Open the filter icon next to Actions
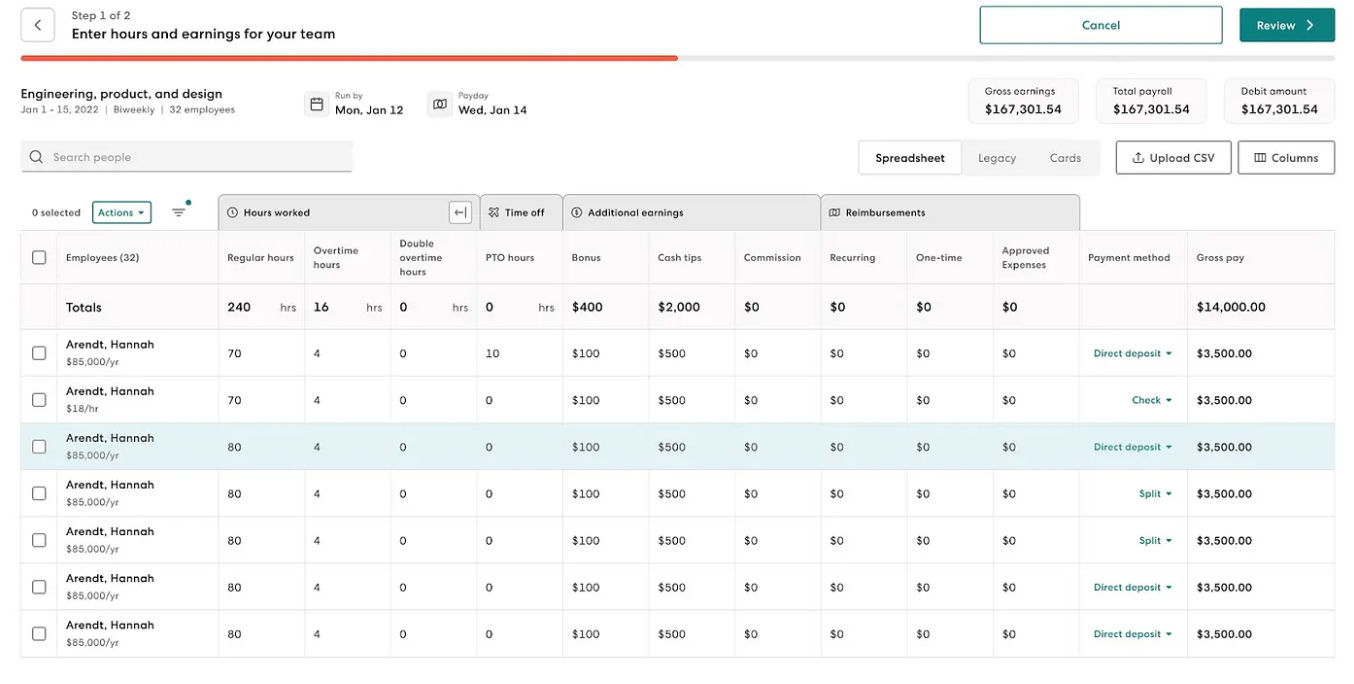The image size is (1354, 684). click(x=179, y=212)
